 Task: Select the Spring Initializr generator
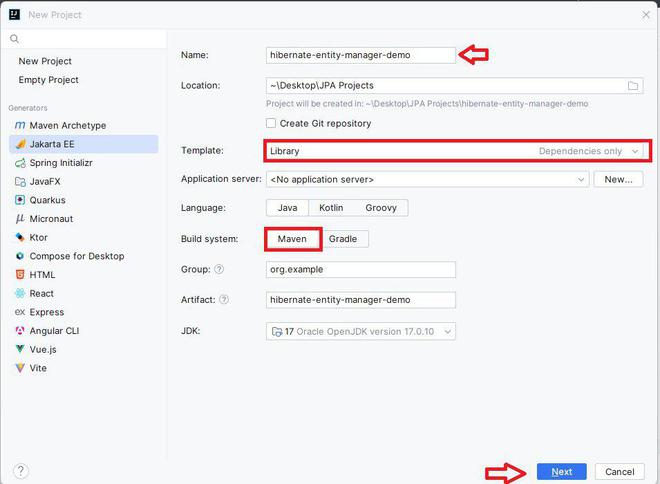(x=84, y=163)
